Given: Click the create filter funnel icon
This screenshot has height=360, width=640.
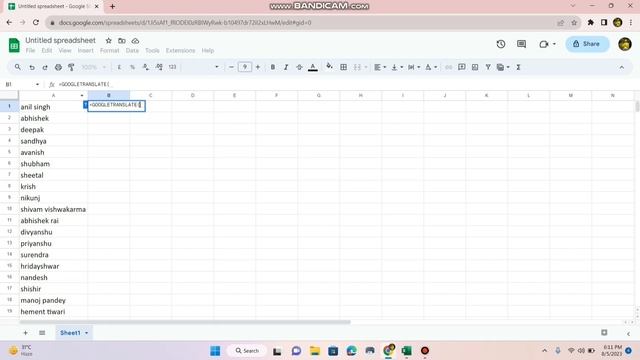Looking at the screenshot, I should pos(488,67).
